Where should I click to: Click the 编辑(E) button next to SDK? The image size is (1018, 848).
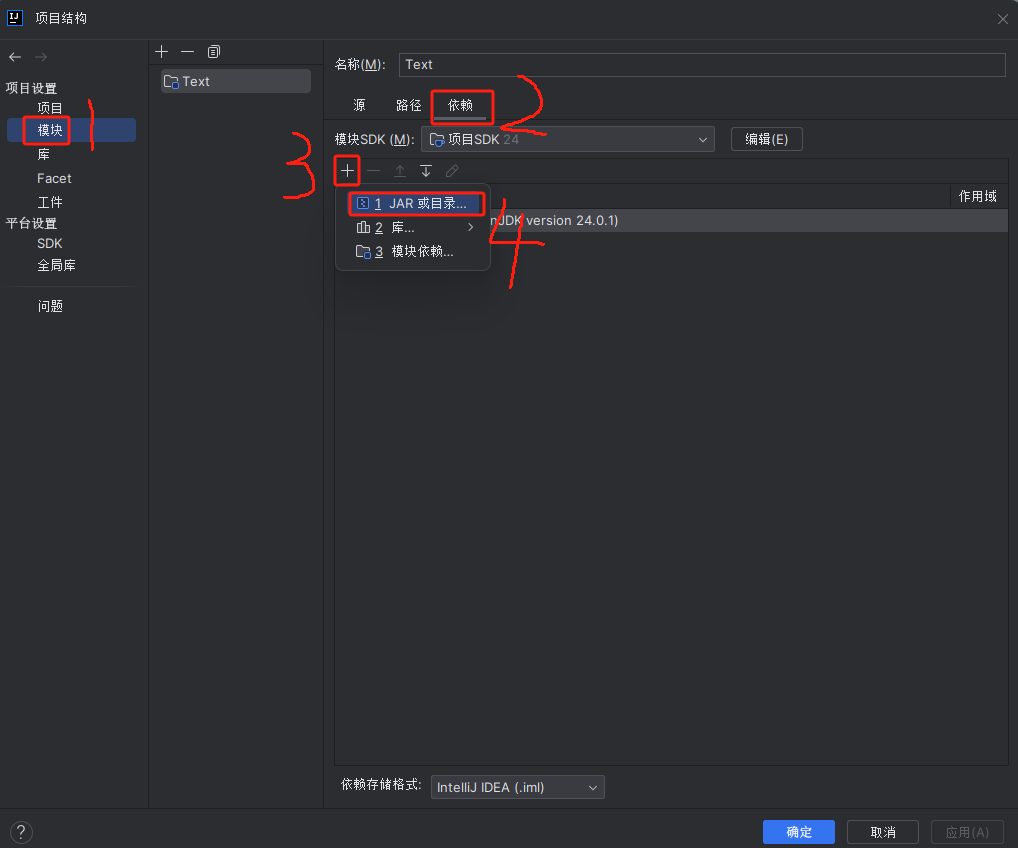click(766, 139)
